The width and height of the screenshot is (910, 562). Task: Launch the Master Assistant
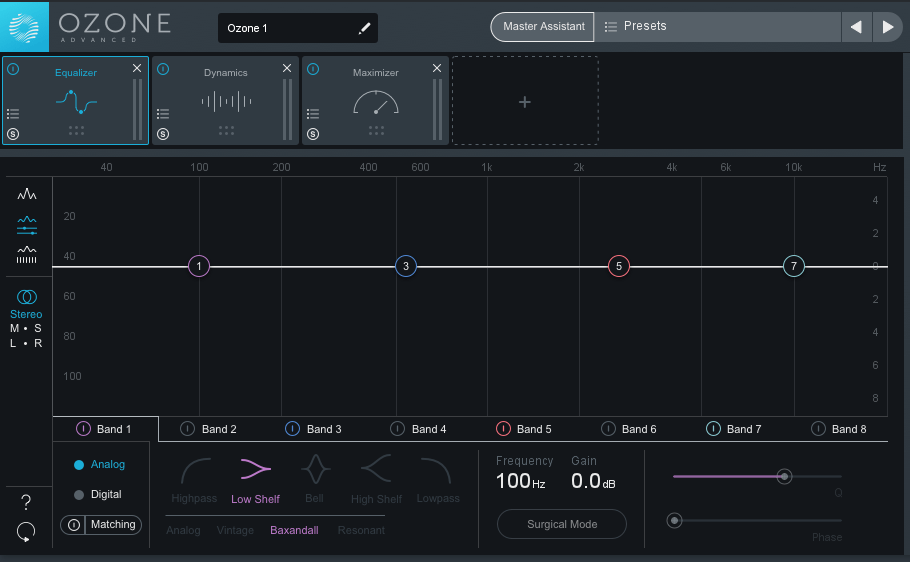pyautogui.click(x=543, y=27)
